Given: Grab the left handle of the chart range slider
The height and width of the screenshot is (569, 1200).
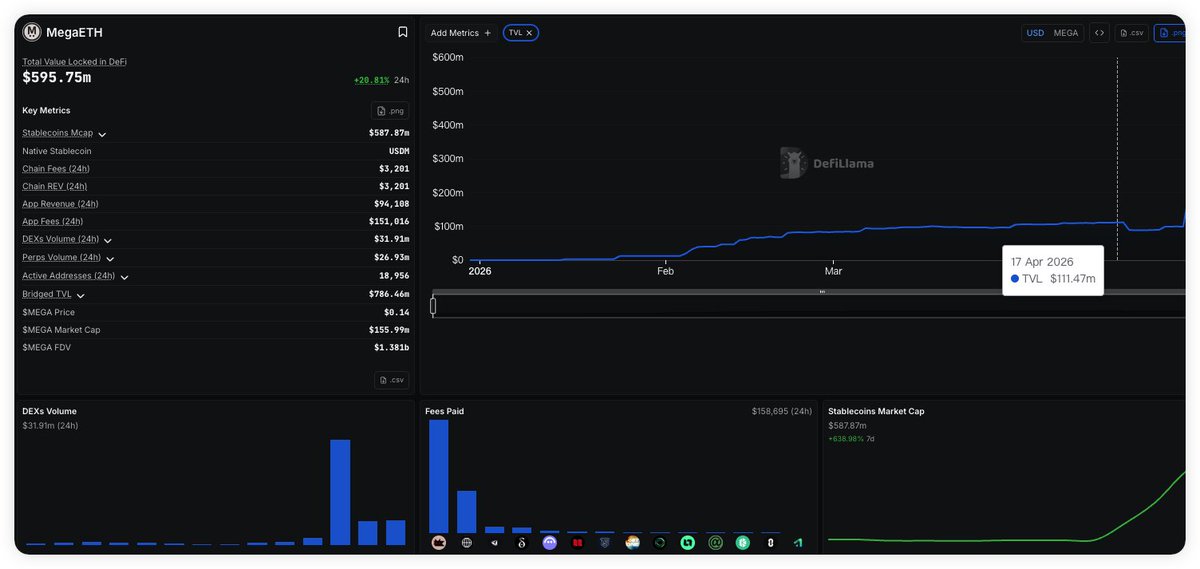Looking at the screenshot, I should 433,306.
